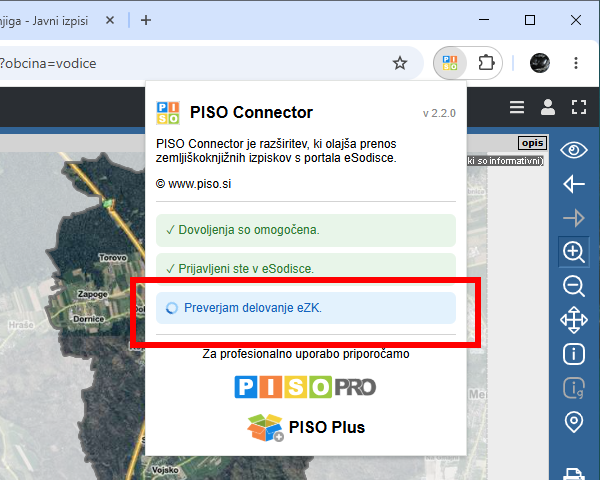Click the Vojsko label on map
Image resolution: width=600 pixels, height=480 pixels.
(x=165, y=470)
